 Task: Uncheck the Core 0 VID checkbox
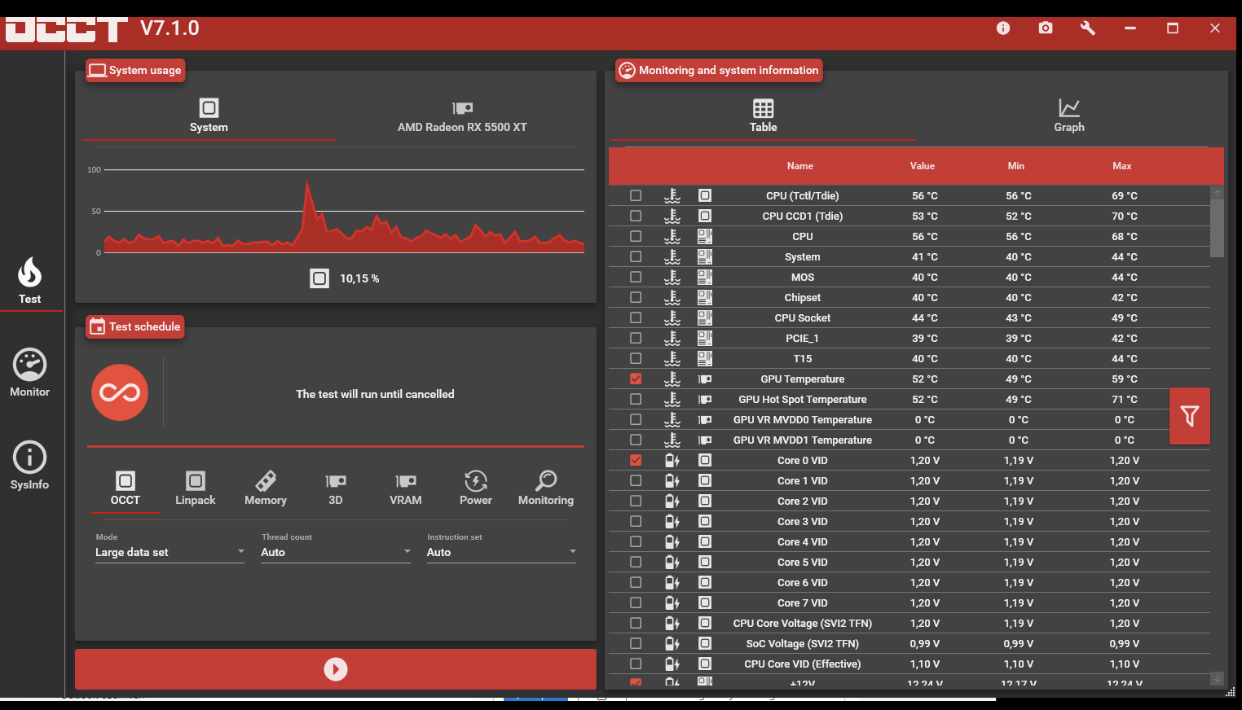[636, 460]
